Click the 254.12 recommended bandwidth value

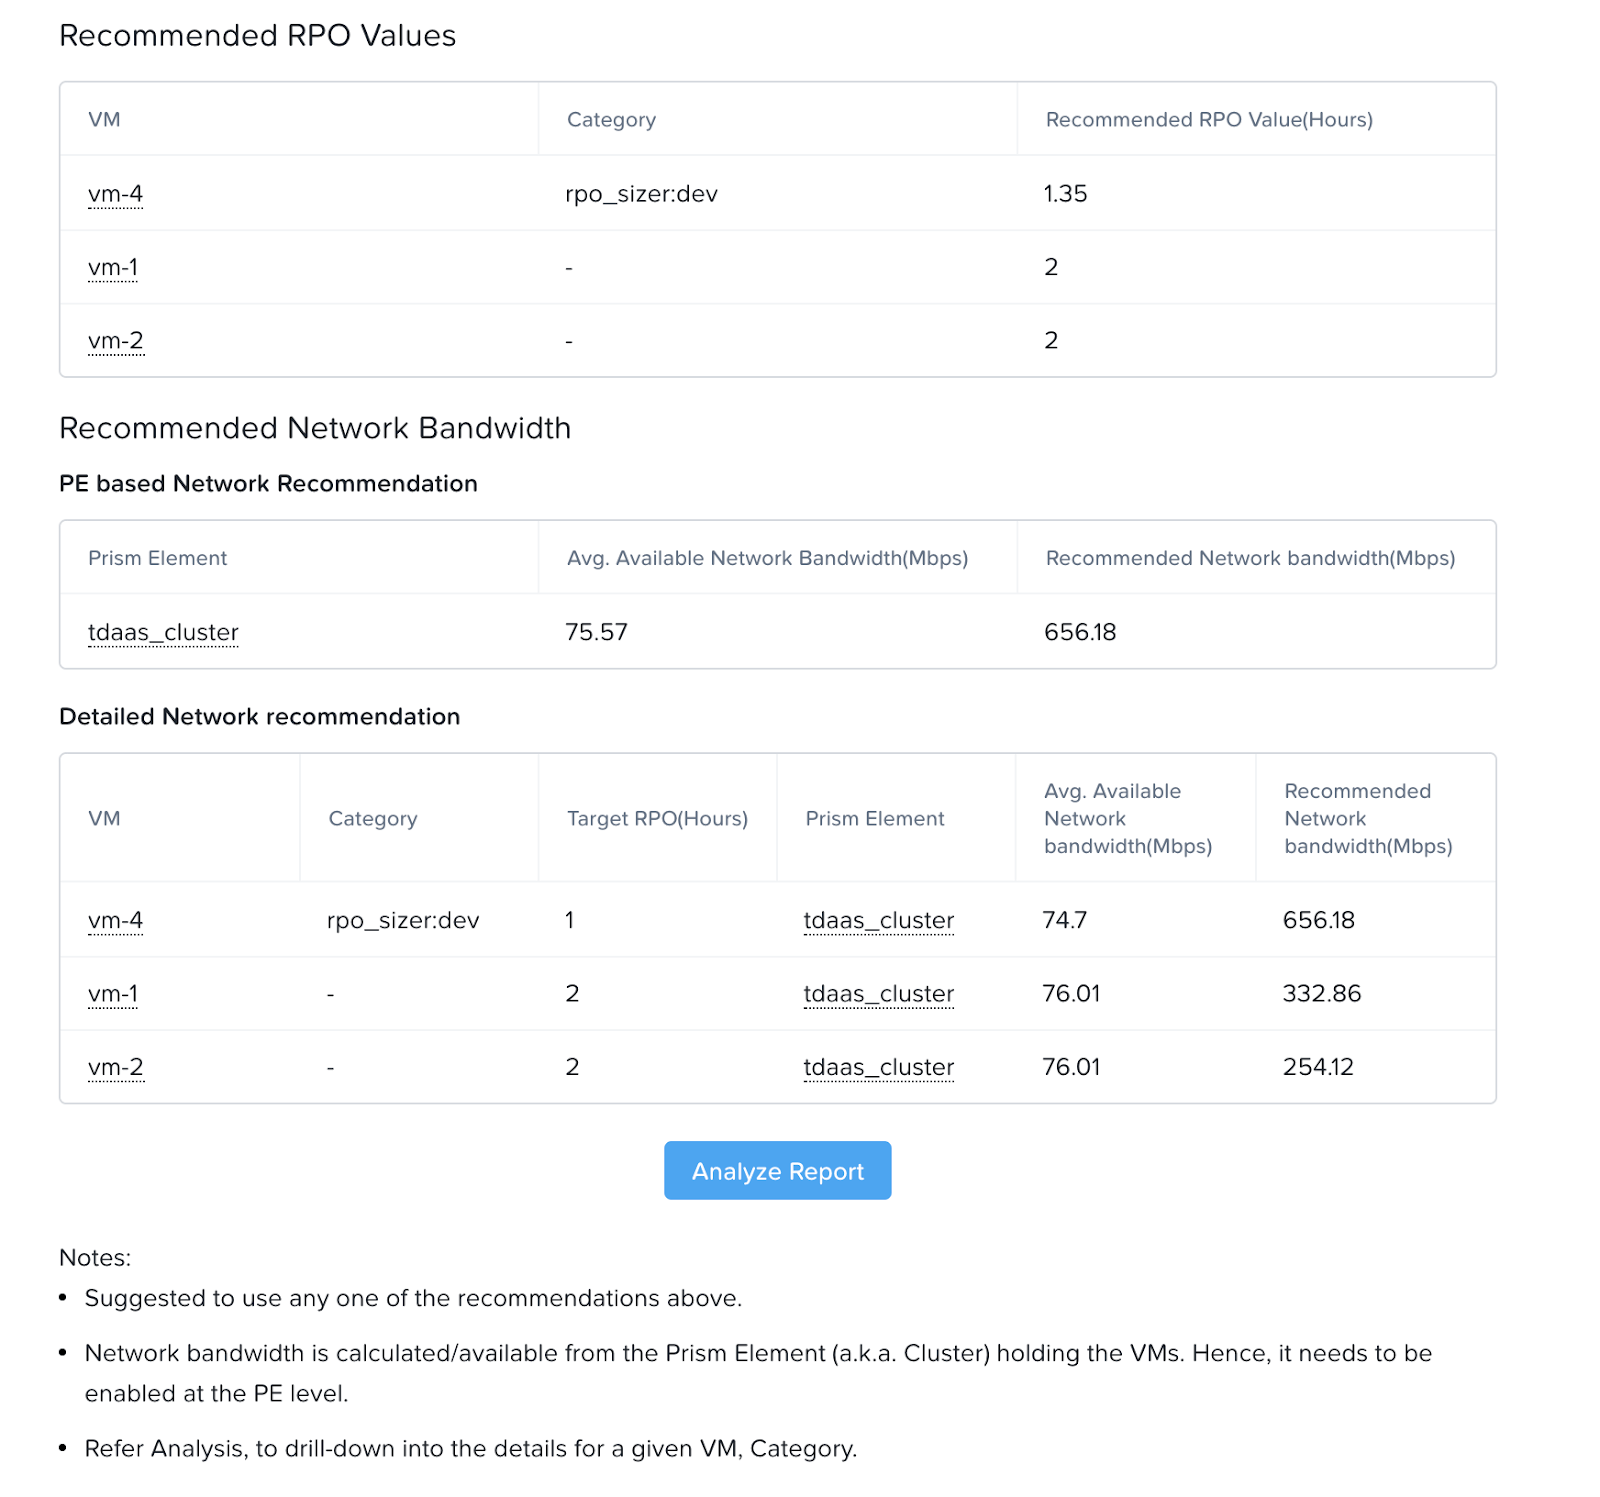click(x=1317, y=1067)
